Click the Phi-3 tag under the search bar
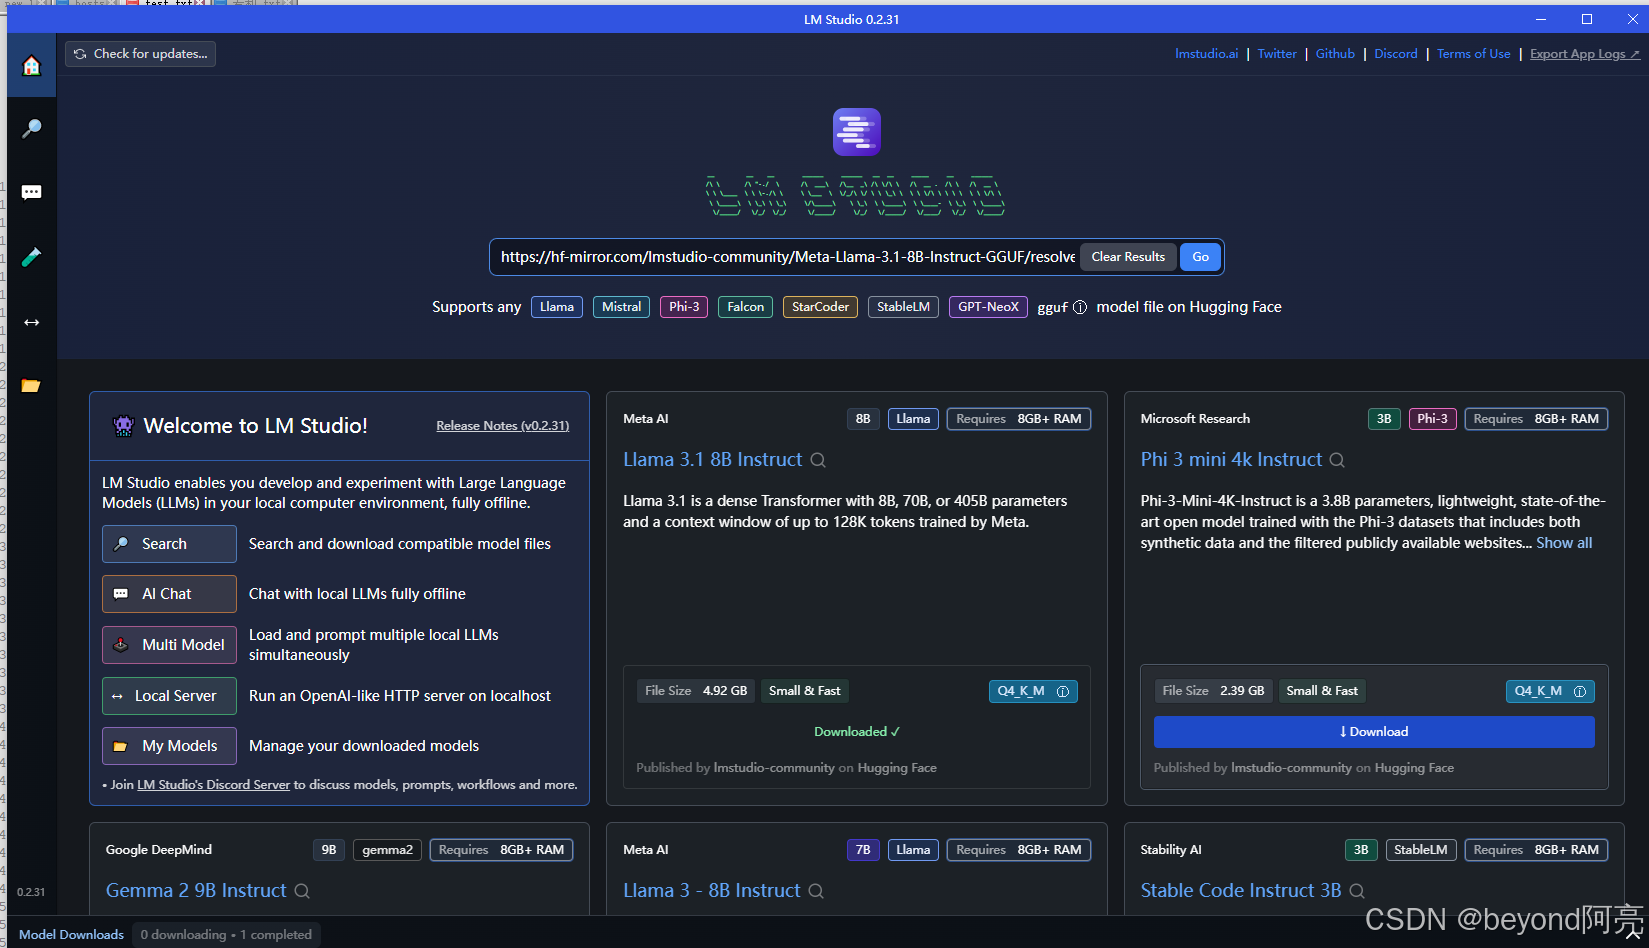Viewport: 1649px width, 948px height. click(684, 307)
